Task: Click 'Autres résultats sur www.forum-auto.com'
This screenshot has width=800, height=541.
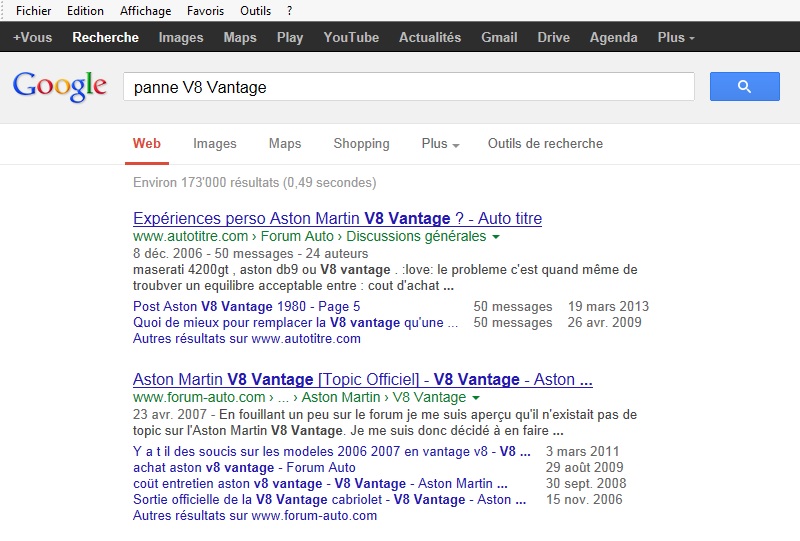Action: (x=255, y=515)
